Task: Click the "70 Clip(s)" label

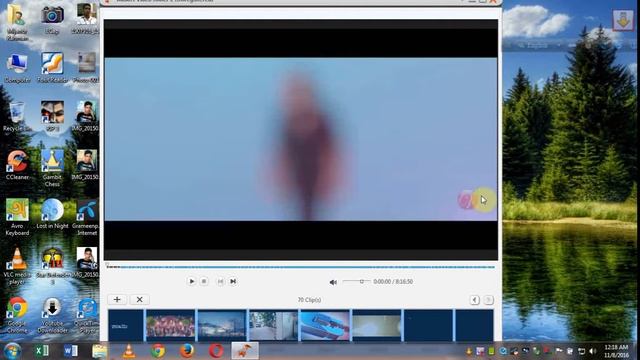Action: (x=309, y=300)
